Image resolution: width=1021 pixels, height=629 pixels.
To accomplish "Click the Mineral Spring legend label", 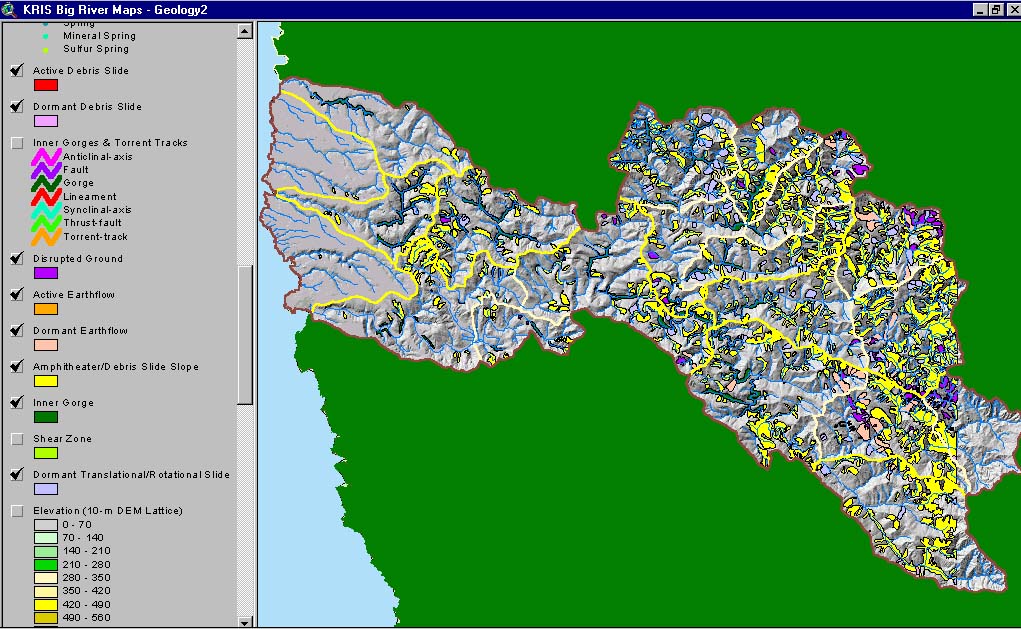I will click(100, 36).
